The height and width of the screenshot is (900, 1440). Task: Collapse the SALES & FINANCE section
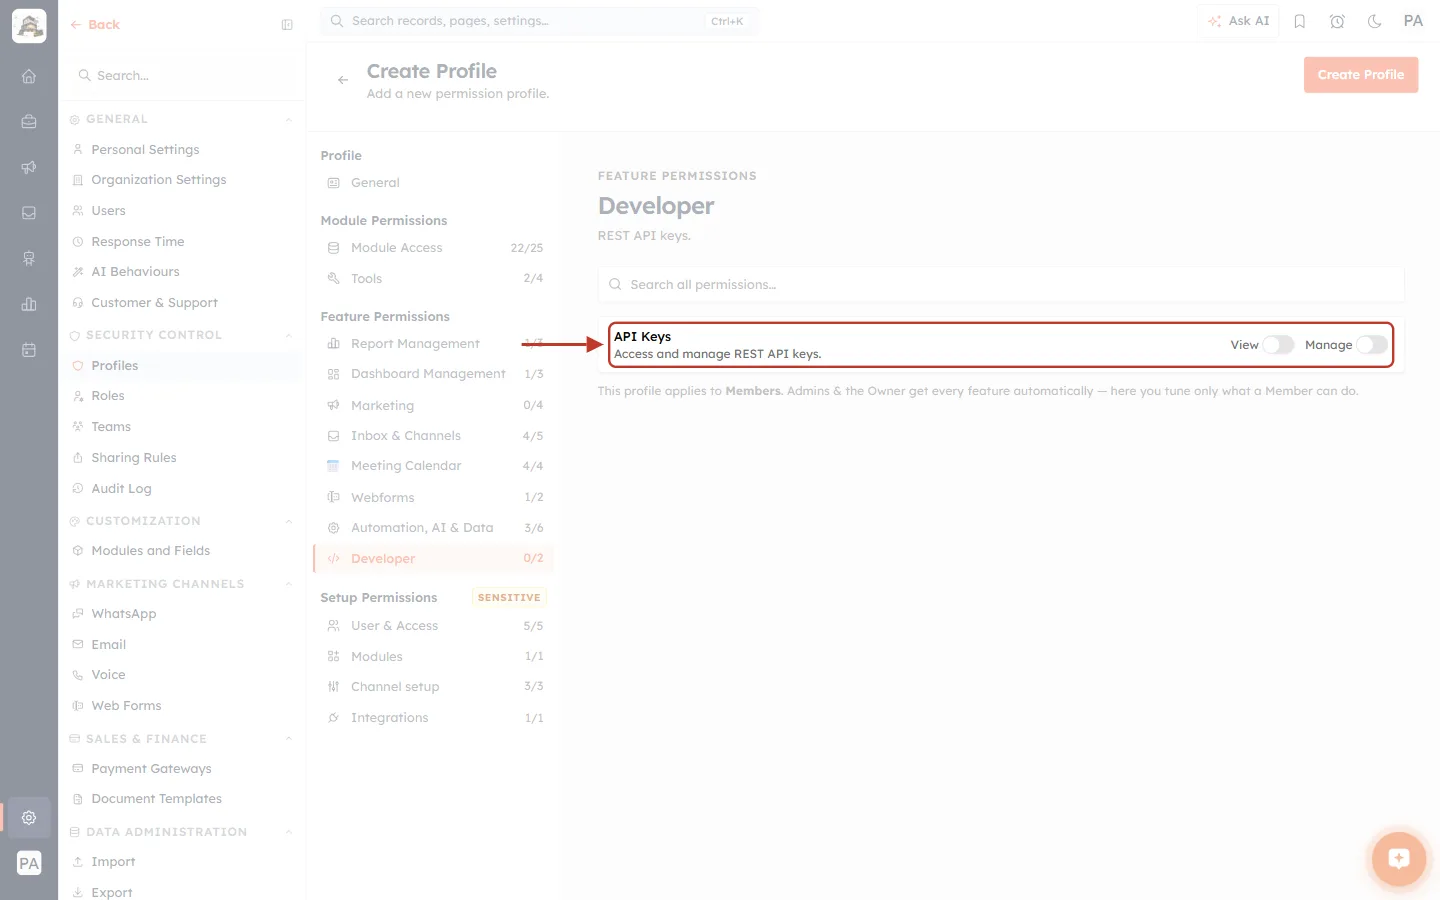(x=288, y=740)
